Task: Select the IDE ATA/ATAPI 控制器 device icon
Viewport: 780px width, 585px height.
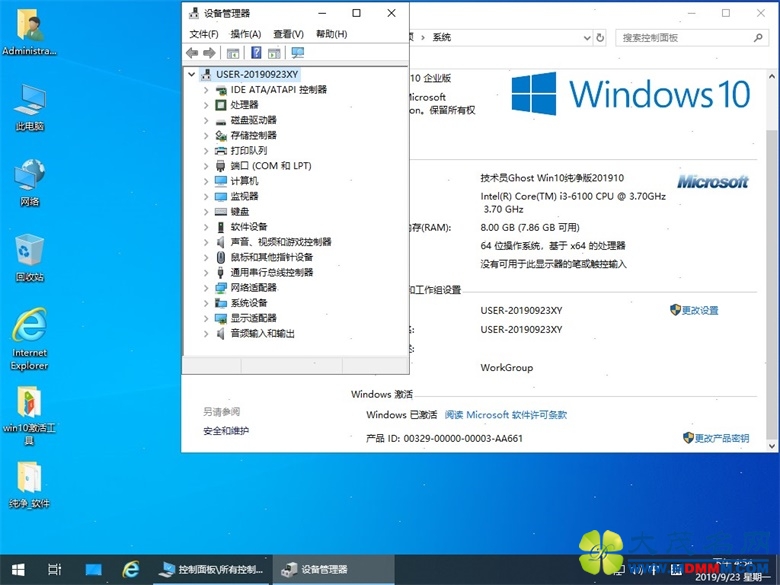Action: 221,90
